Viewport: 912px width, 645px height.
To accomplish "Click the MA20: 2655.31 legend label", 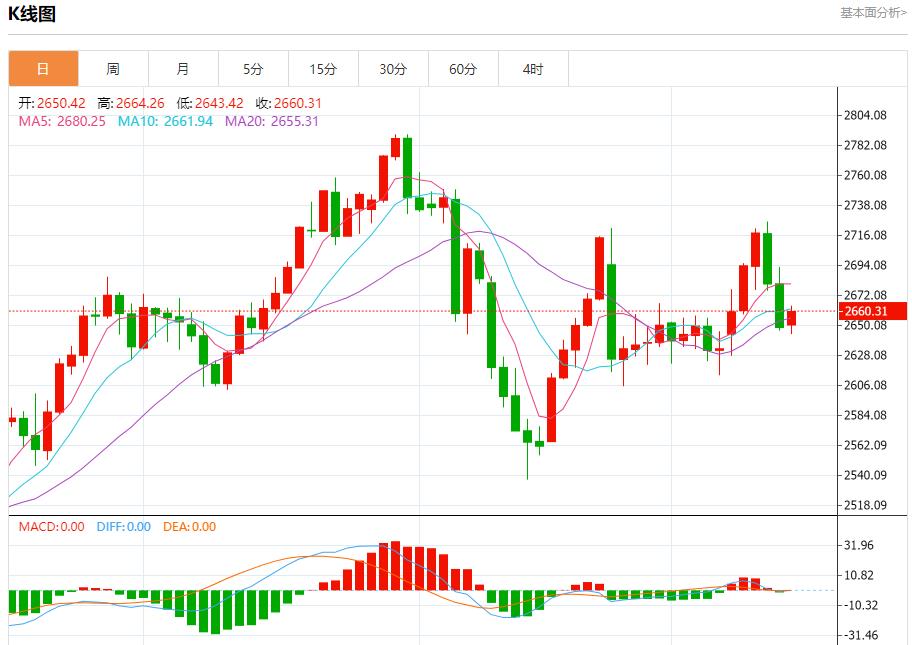I will (271, 121).
